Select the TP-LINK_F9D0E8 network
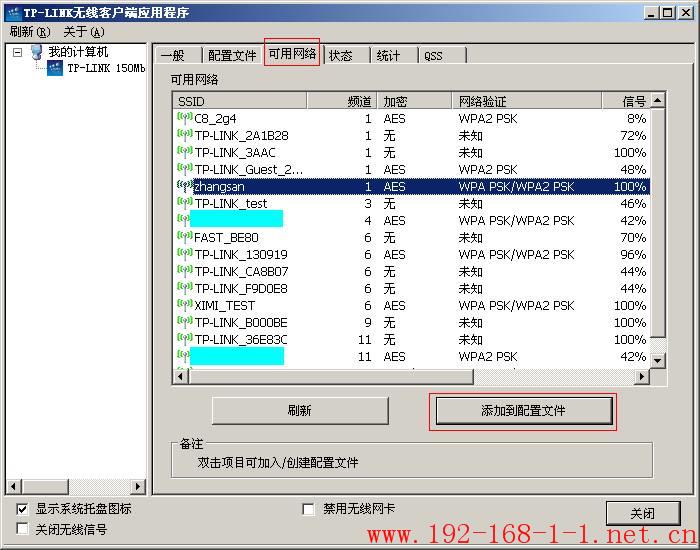 tap(412, 288)
